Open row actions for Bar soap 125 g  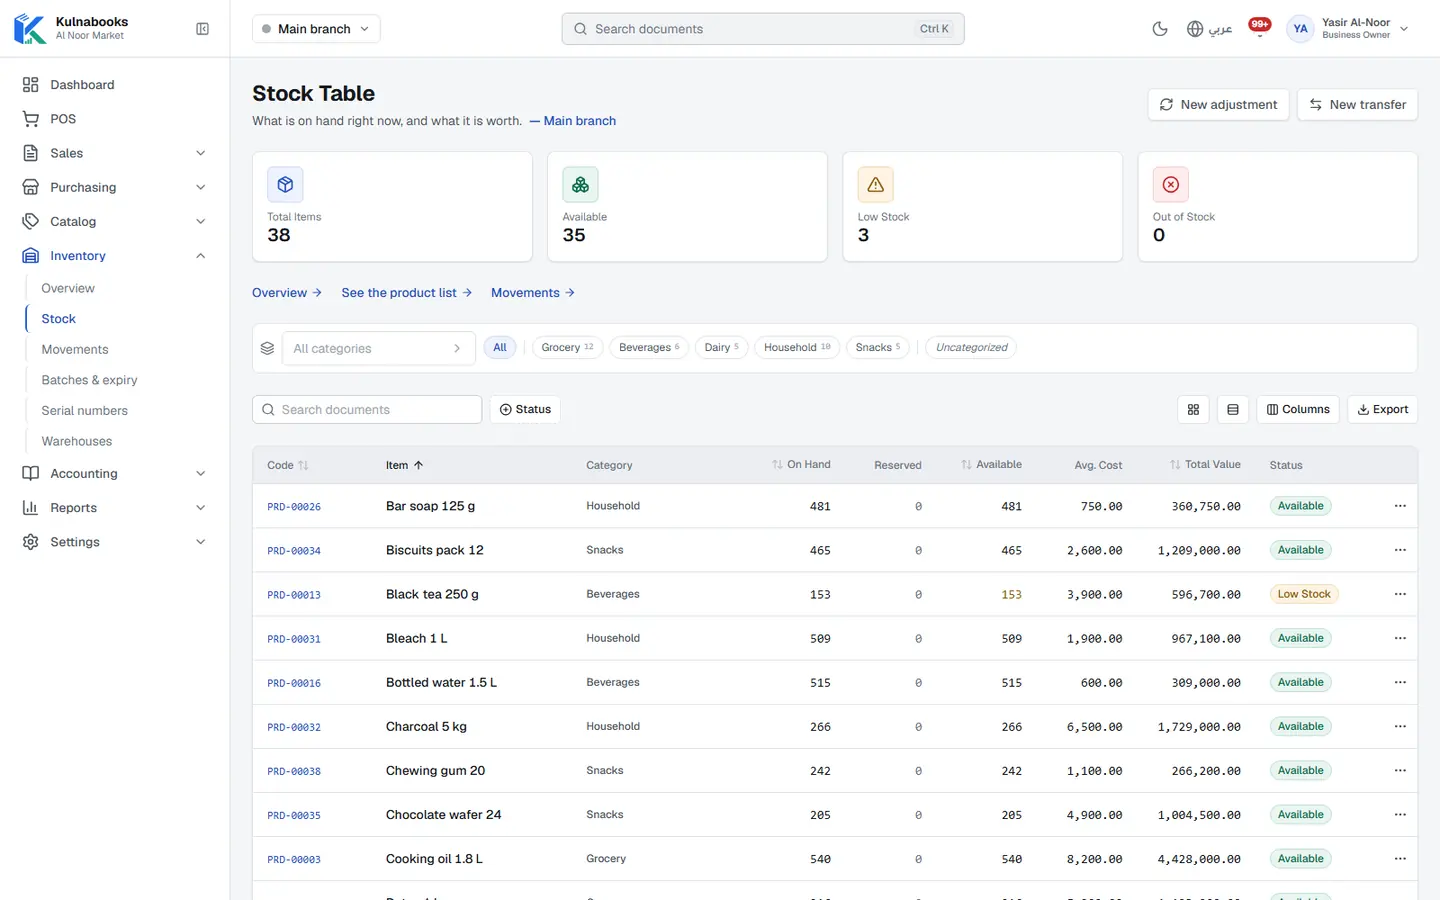click(1400, 506)
